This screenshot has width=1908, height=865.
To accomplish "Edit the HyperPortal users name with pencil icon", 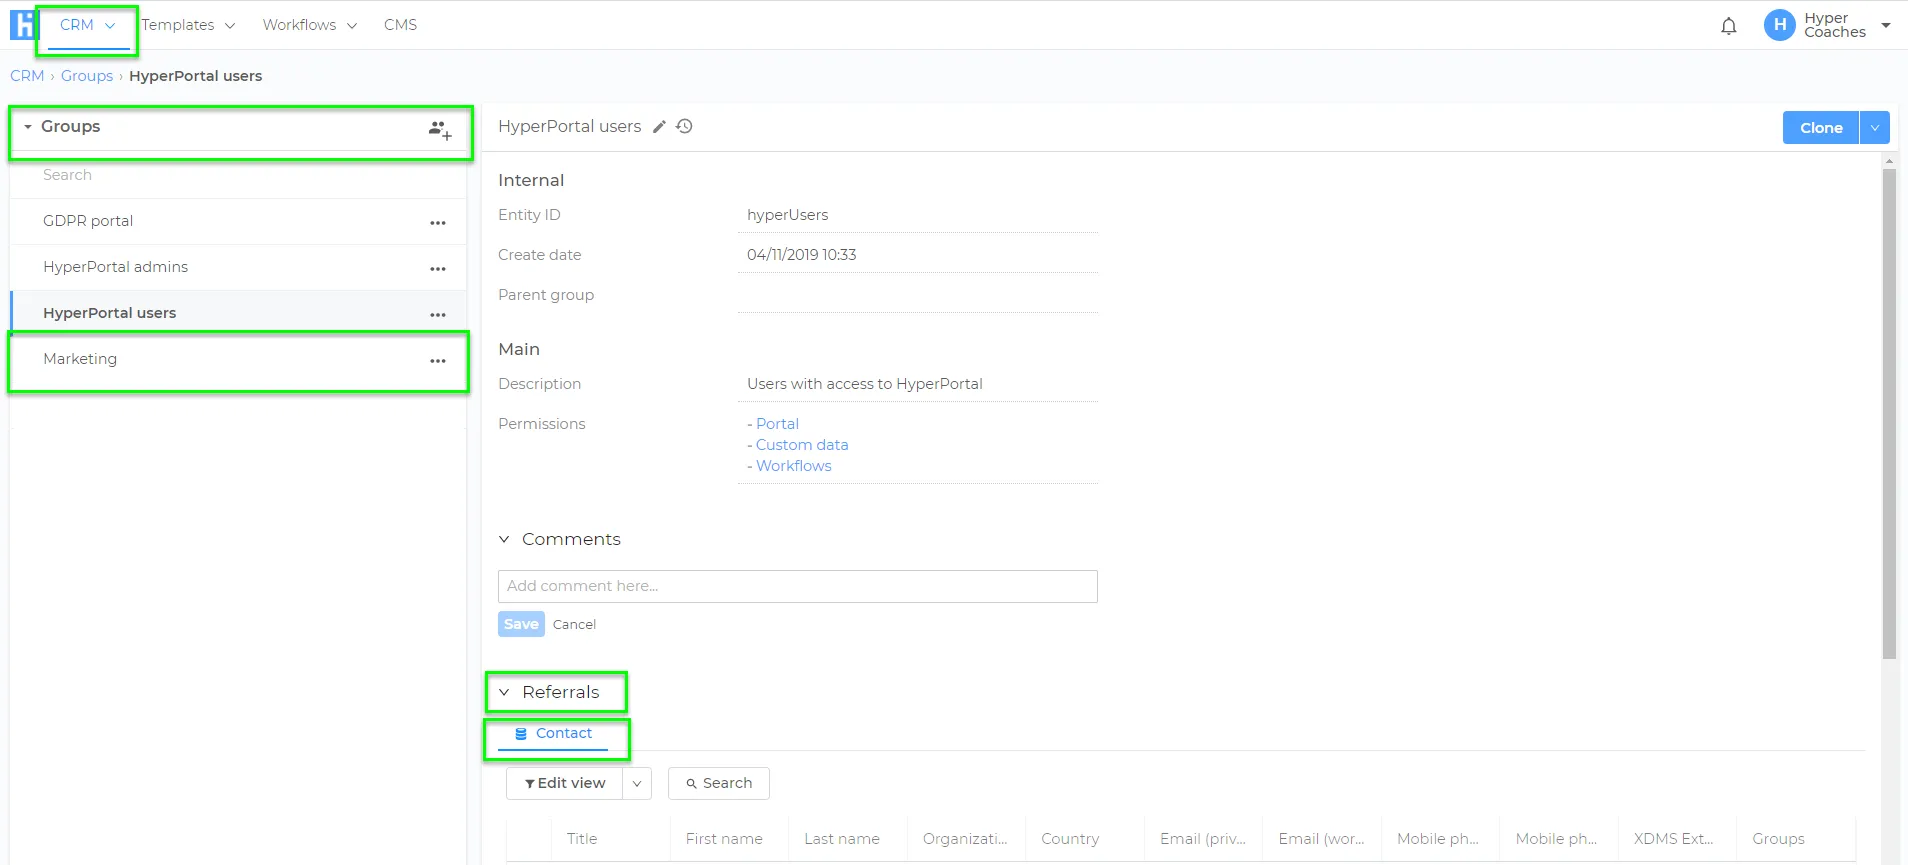I will coord(659,127).
